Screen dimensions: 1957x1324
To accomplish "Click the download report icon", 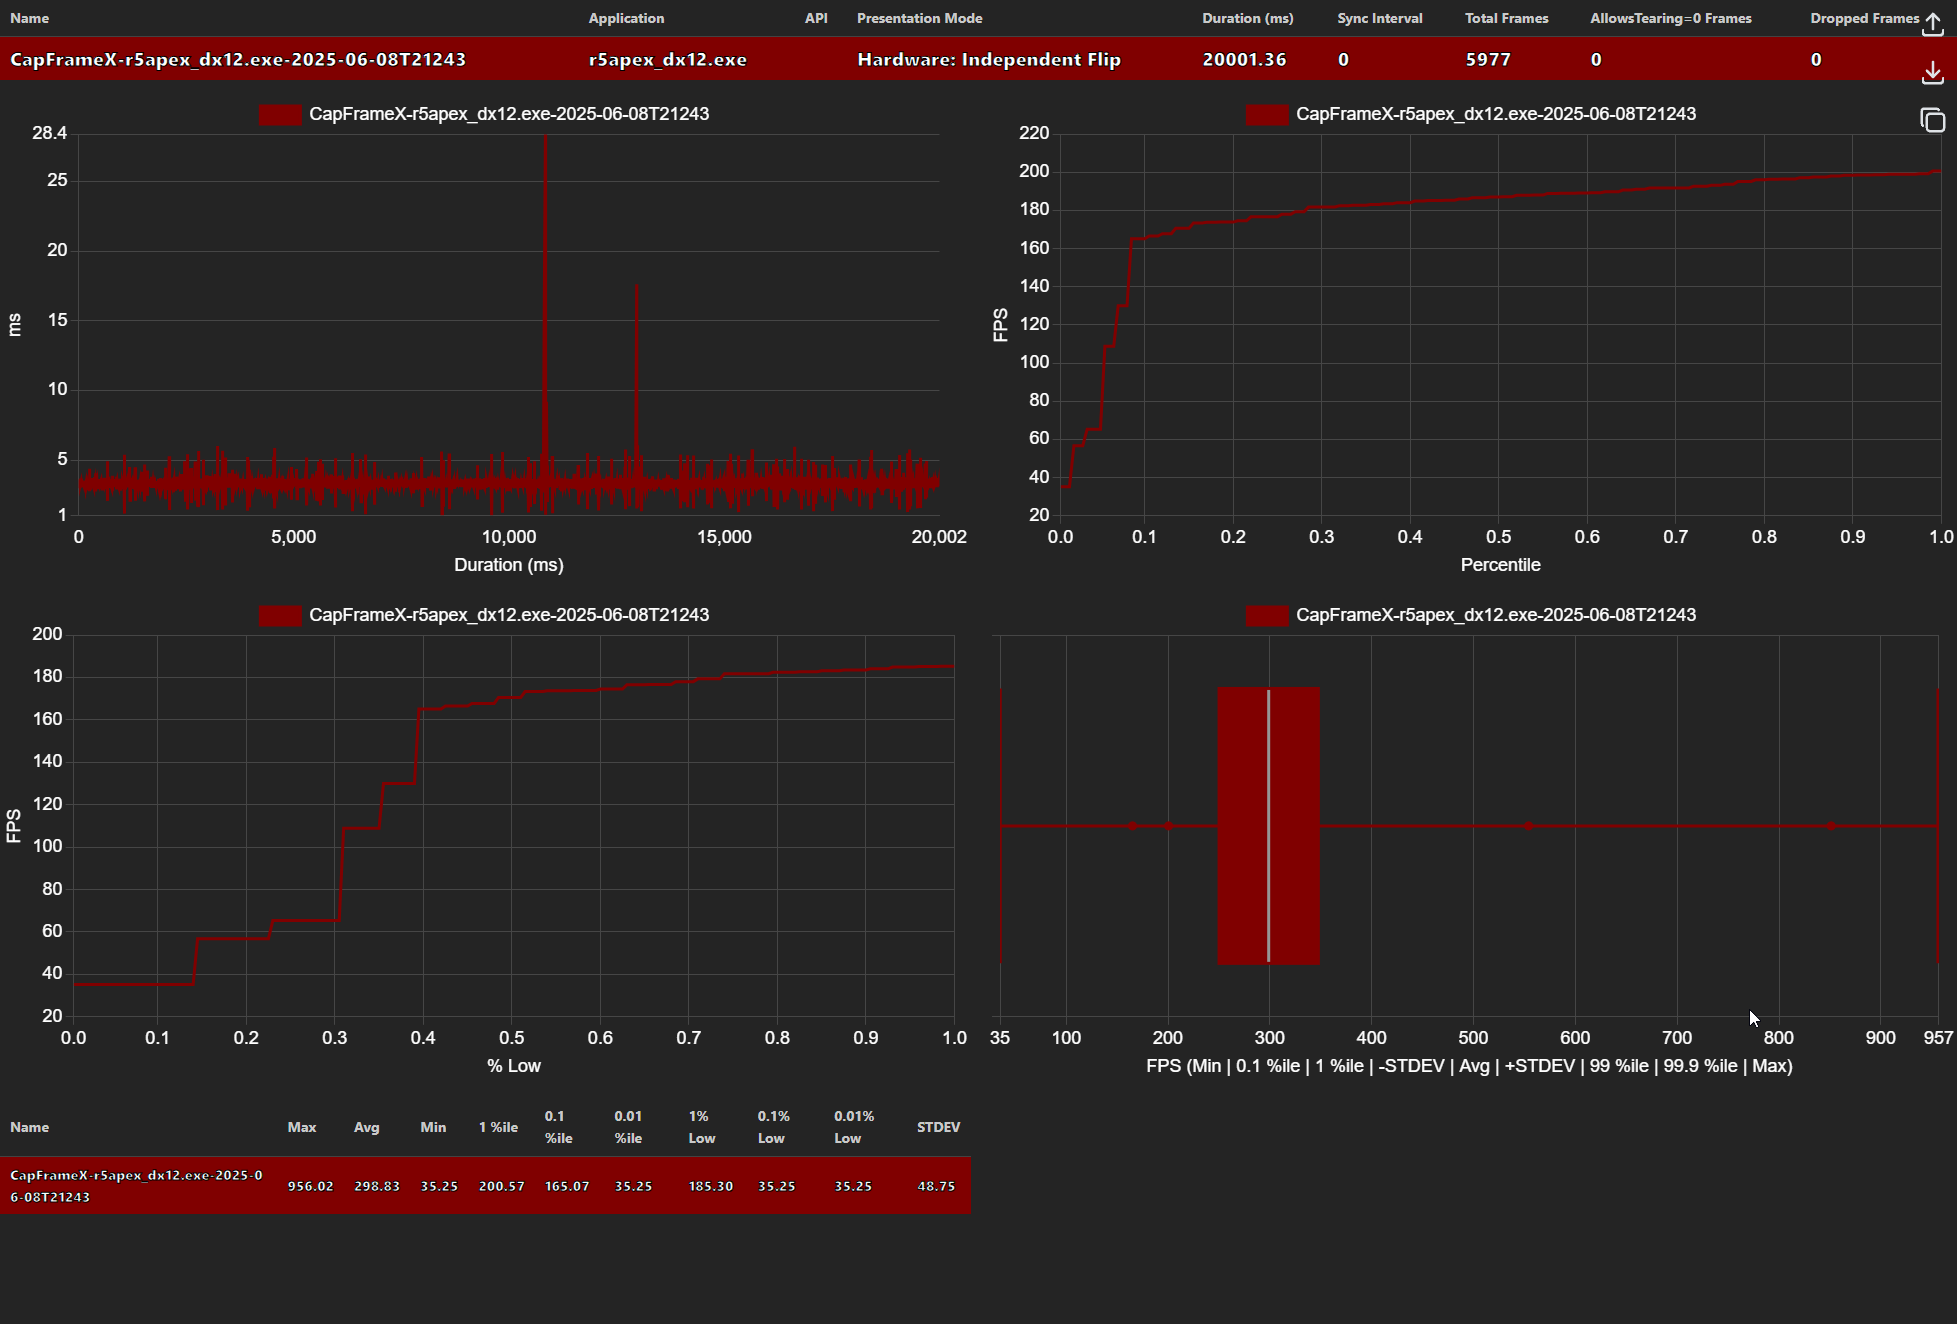I will 1932,72.
